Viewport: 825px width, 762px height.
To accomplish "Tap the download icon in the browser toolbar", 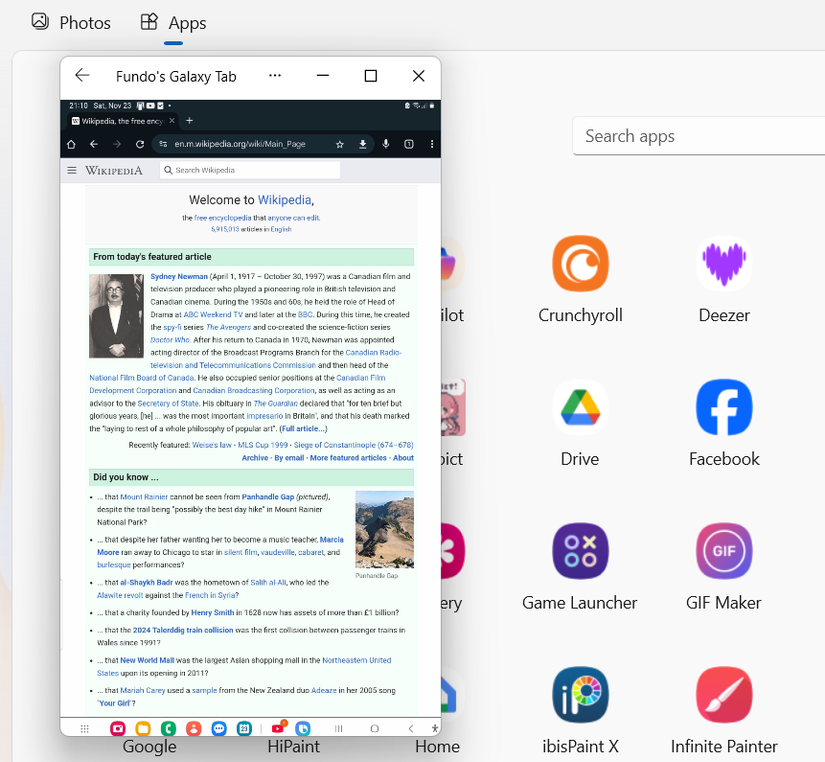I will (362, 144).
